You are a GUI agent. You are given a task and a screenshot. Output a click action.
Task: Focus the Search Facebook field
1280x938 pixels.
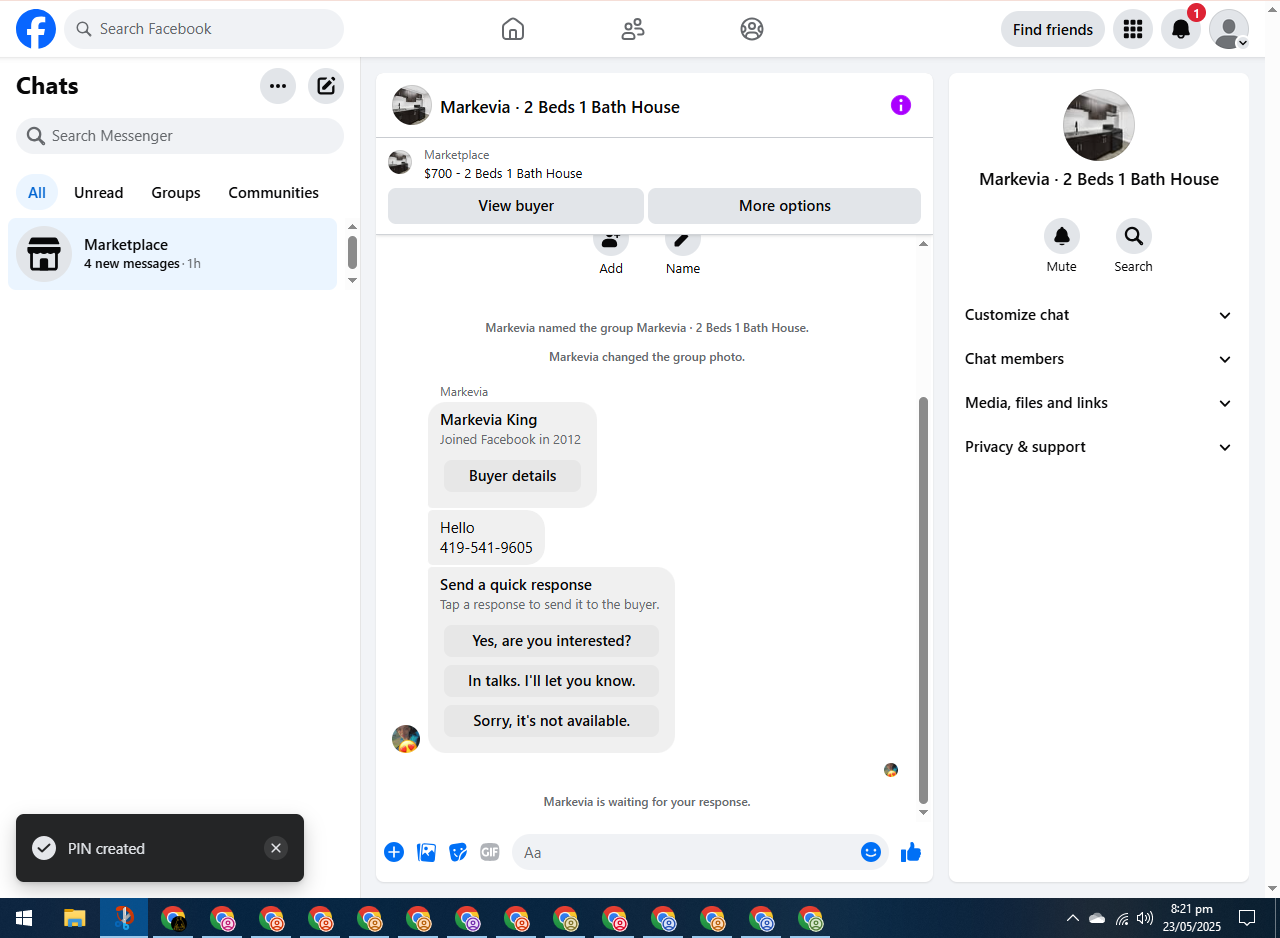[x=204, y=29]
